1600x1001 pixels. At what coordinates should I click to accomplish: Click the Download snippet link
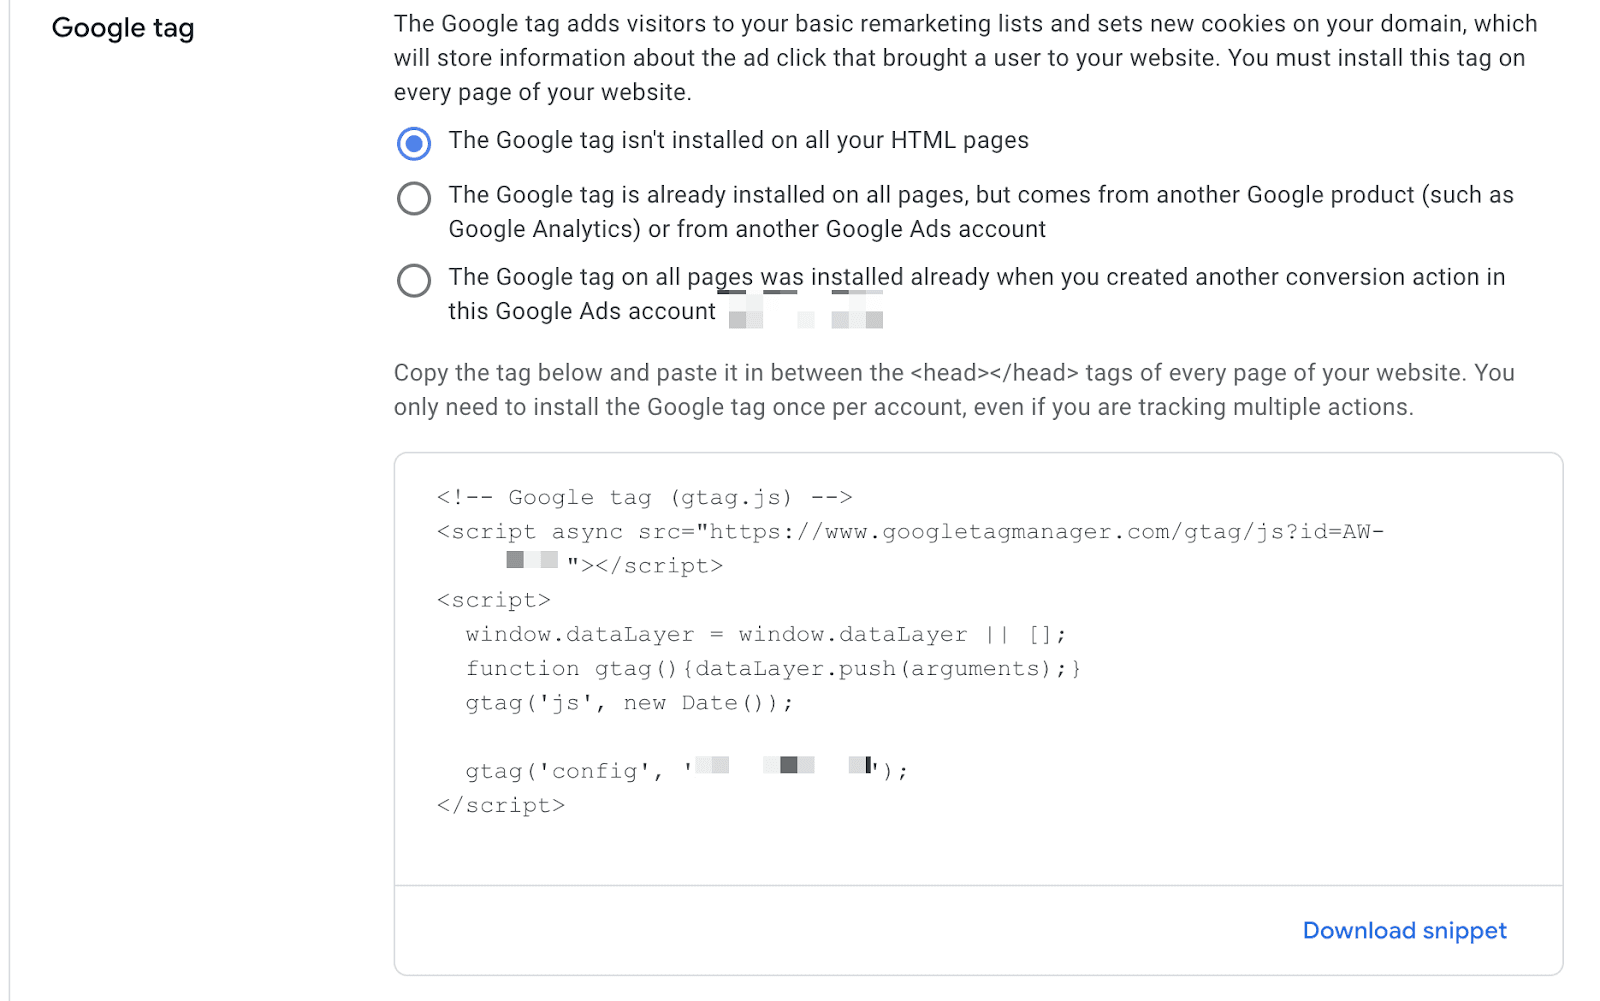pos(1404,930)
